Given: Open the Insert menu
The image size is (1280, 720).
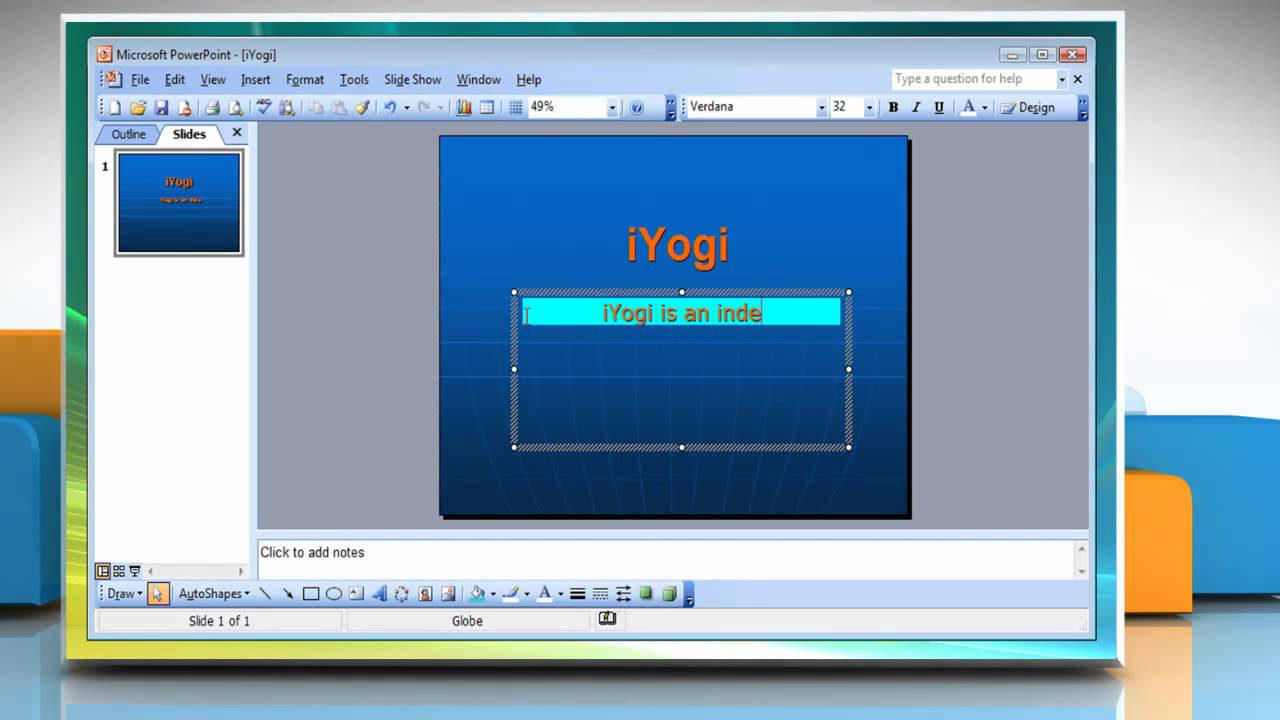Looking at the screenshot, I should (x=256, y=80).
